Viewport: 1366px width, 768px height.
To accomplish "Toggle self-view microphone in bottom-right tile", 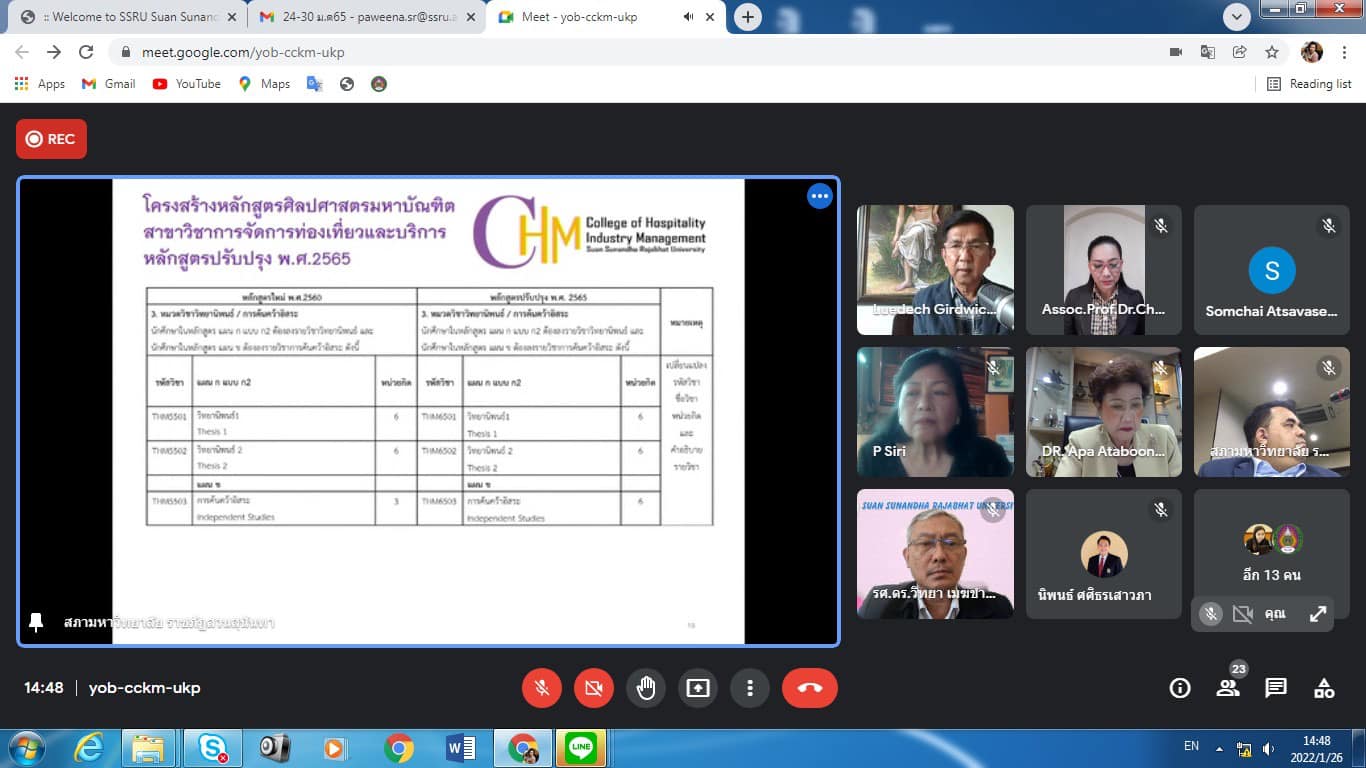I will [x=1210, y=614].
